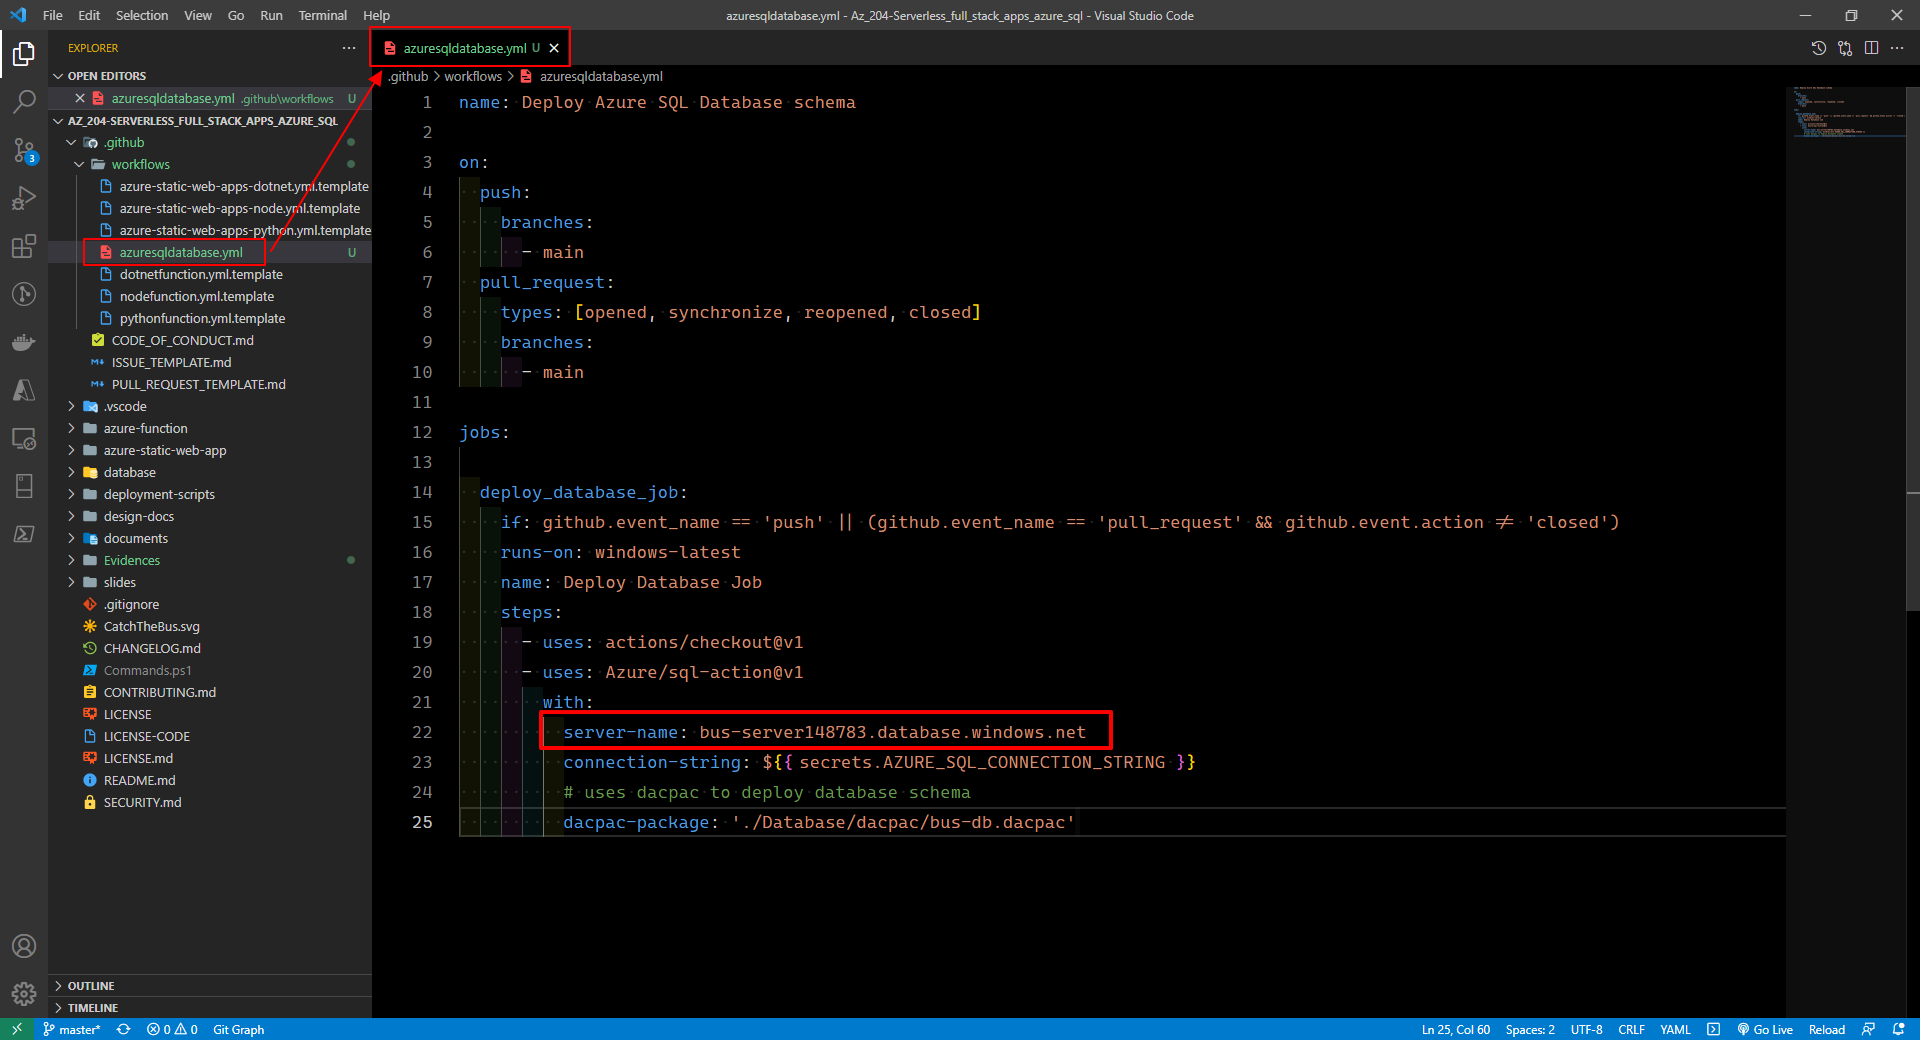Open the Docker view
The width and height of the screenshot is (1920, 1040).
pos(24,342)
